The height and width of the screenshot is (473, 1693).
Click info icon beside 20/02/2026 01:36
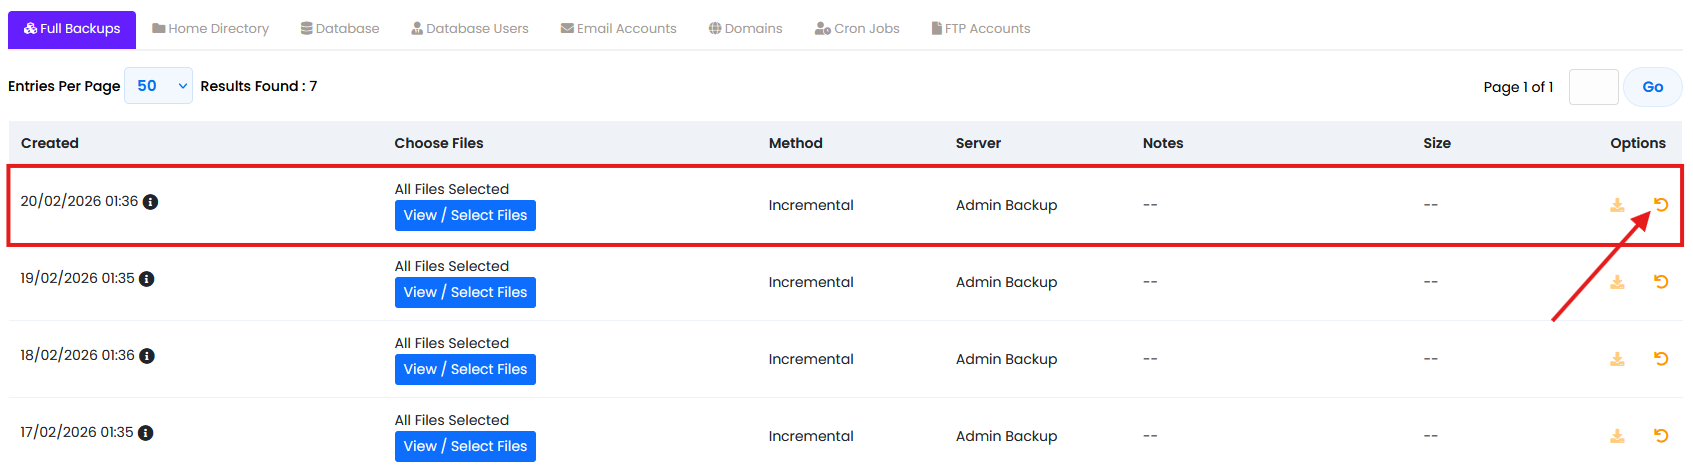pos(150,202)
